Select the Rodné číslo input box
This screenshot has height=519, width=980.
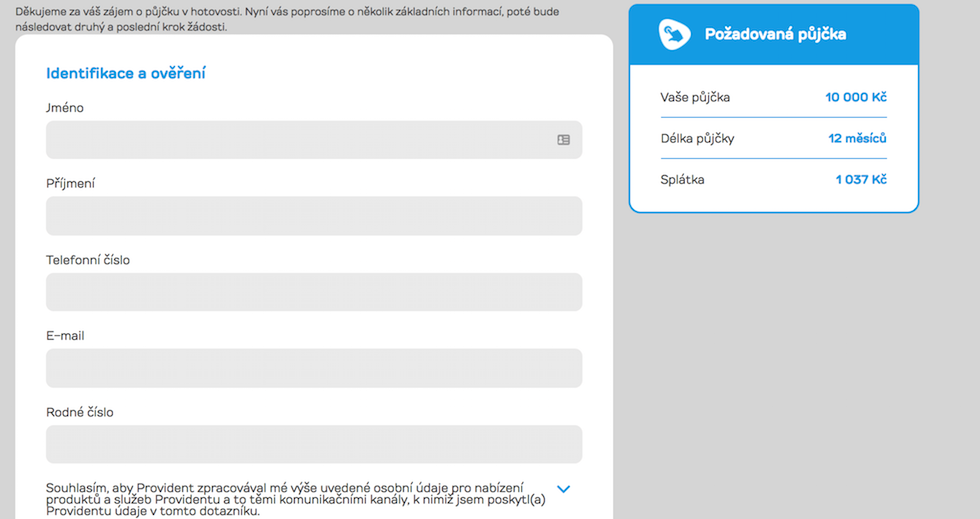tap(314, 444)
